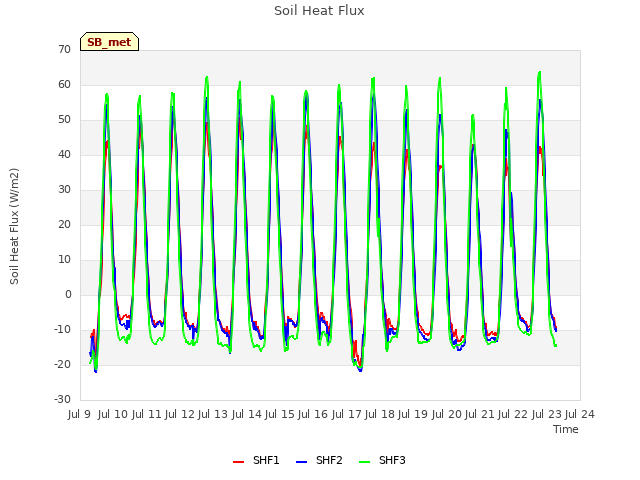Click the green SHF3 legend swatch
Screen dimensions: 640x480
click(x=364, y=461)
